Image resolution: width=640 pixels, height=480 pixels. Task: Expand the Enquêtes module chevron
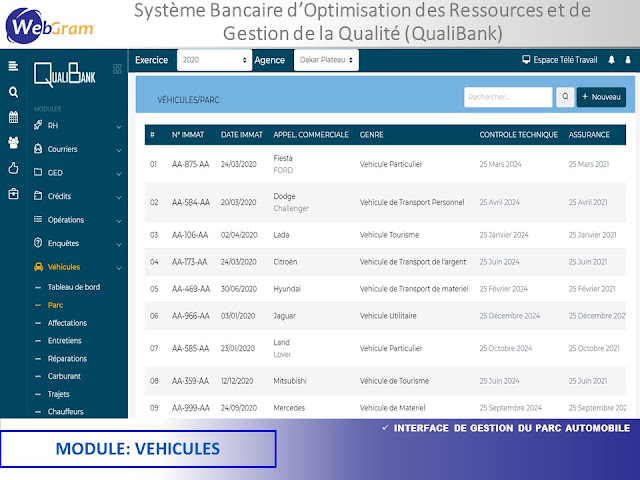pyautogui.click(x=119, y=244)
